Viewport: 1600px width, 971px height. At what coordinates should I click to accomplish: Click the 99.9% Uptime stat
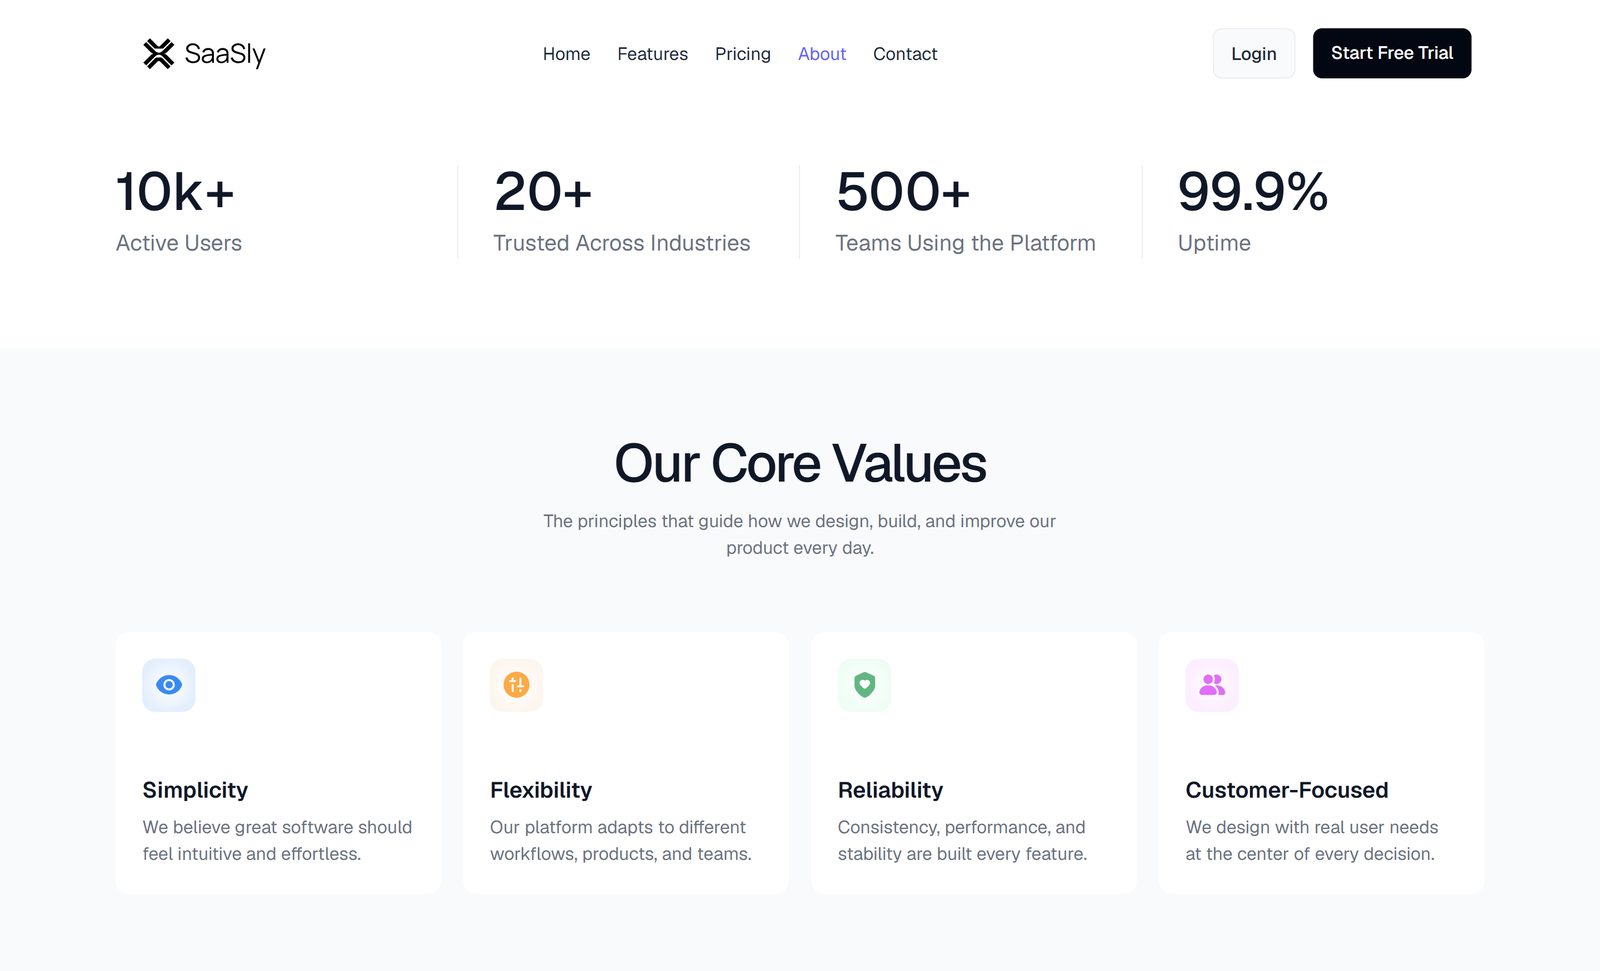(x=1253, y=212)
